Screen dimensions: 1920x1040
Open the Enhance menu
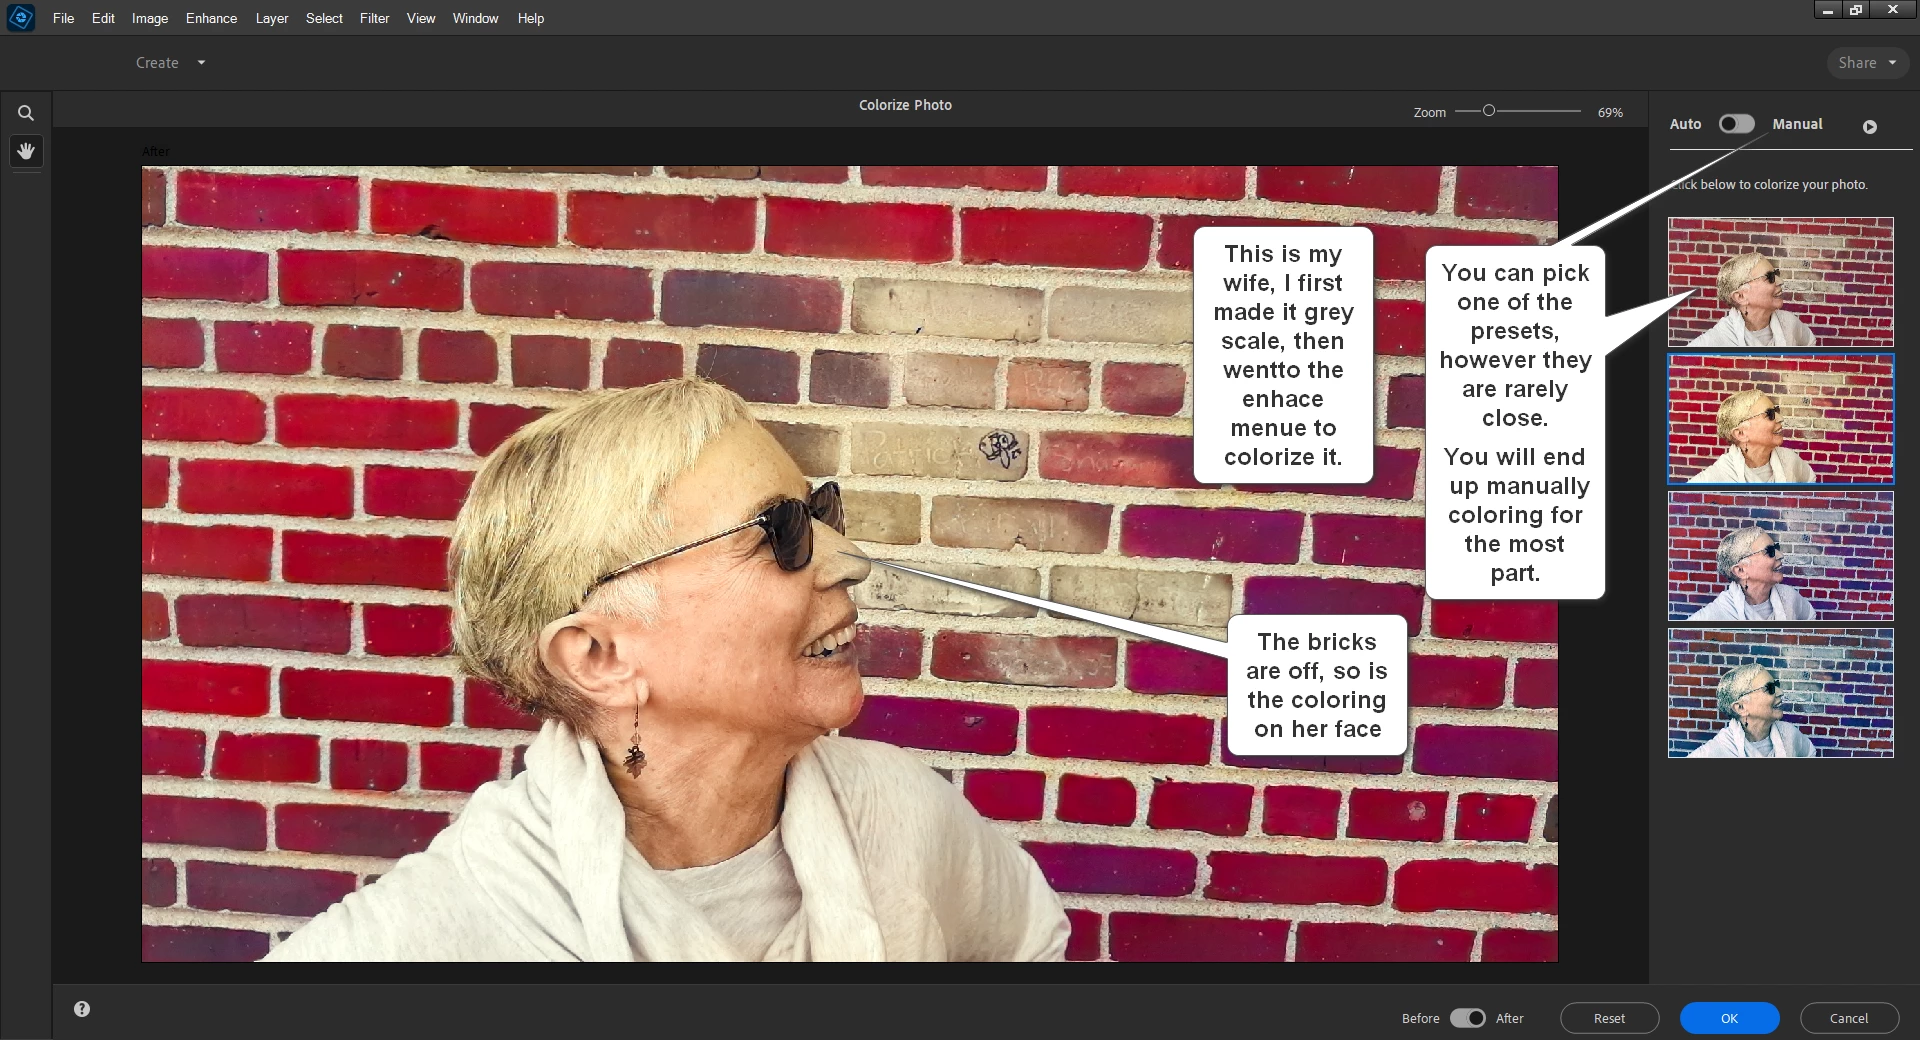pos(211,18)
